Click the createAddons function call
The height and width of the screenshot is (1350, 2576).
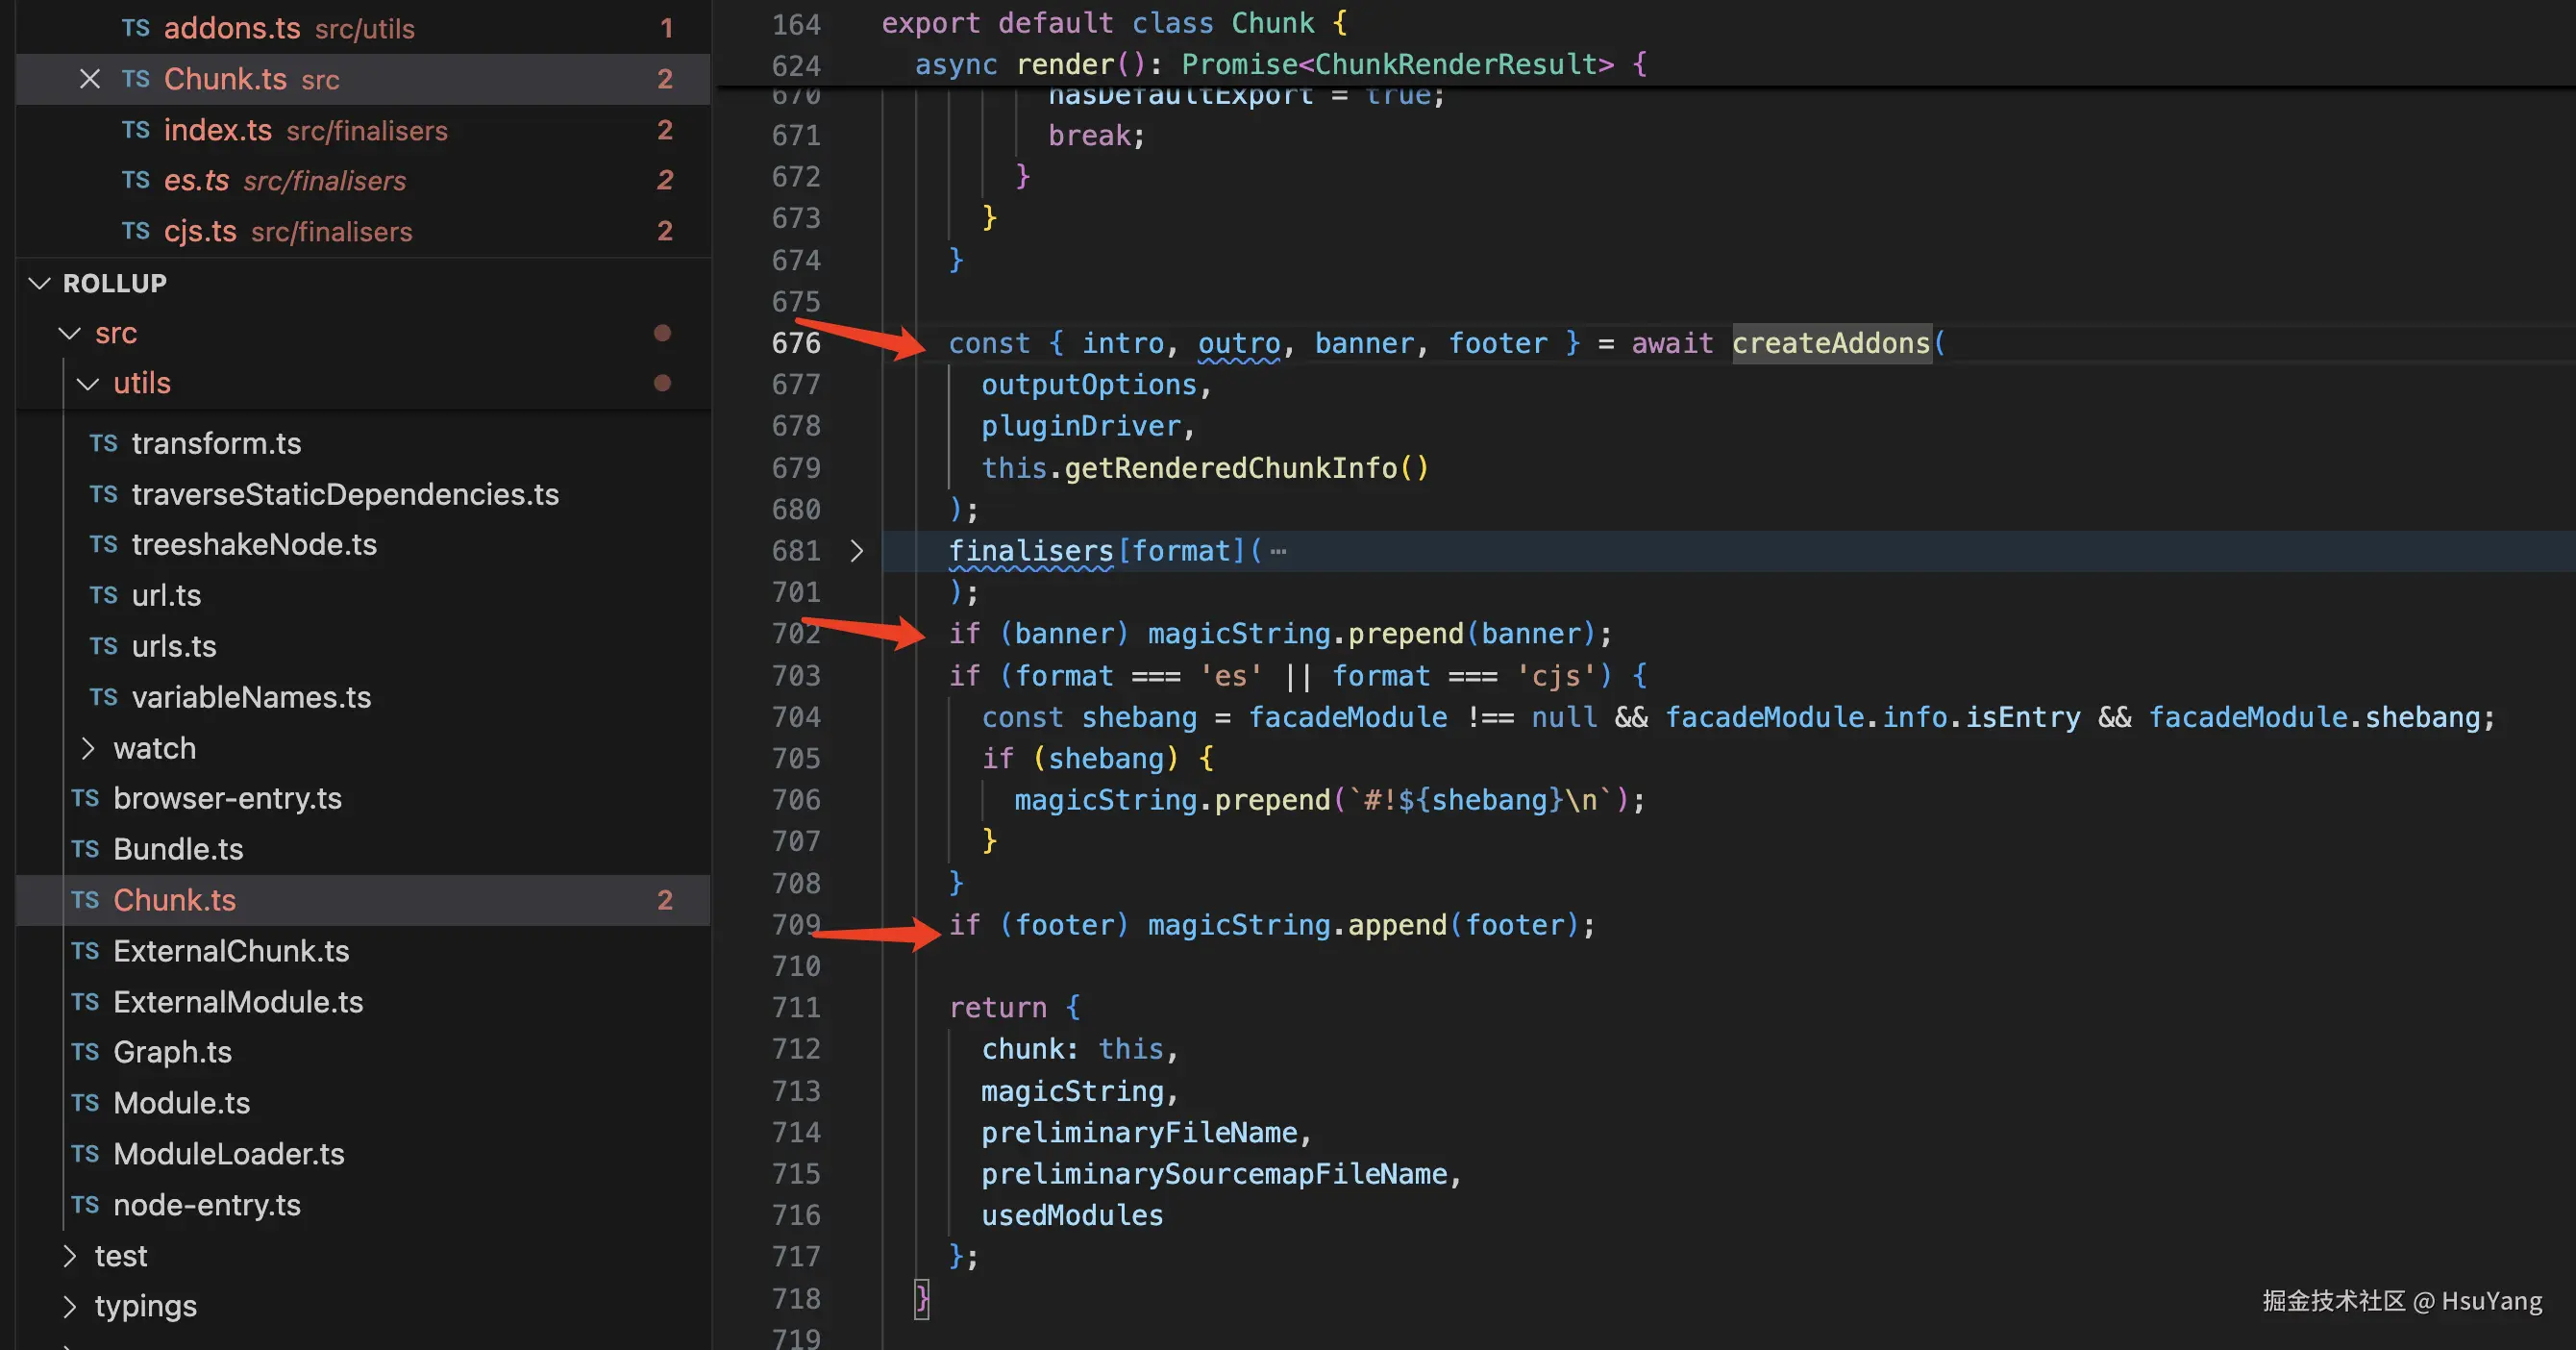pos(1830,343)
